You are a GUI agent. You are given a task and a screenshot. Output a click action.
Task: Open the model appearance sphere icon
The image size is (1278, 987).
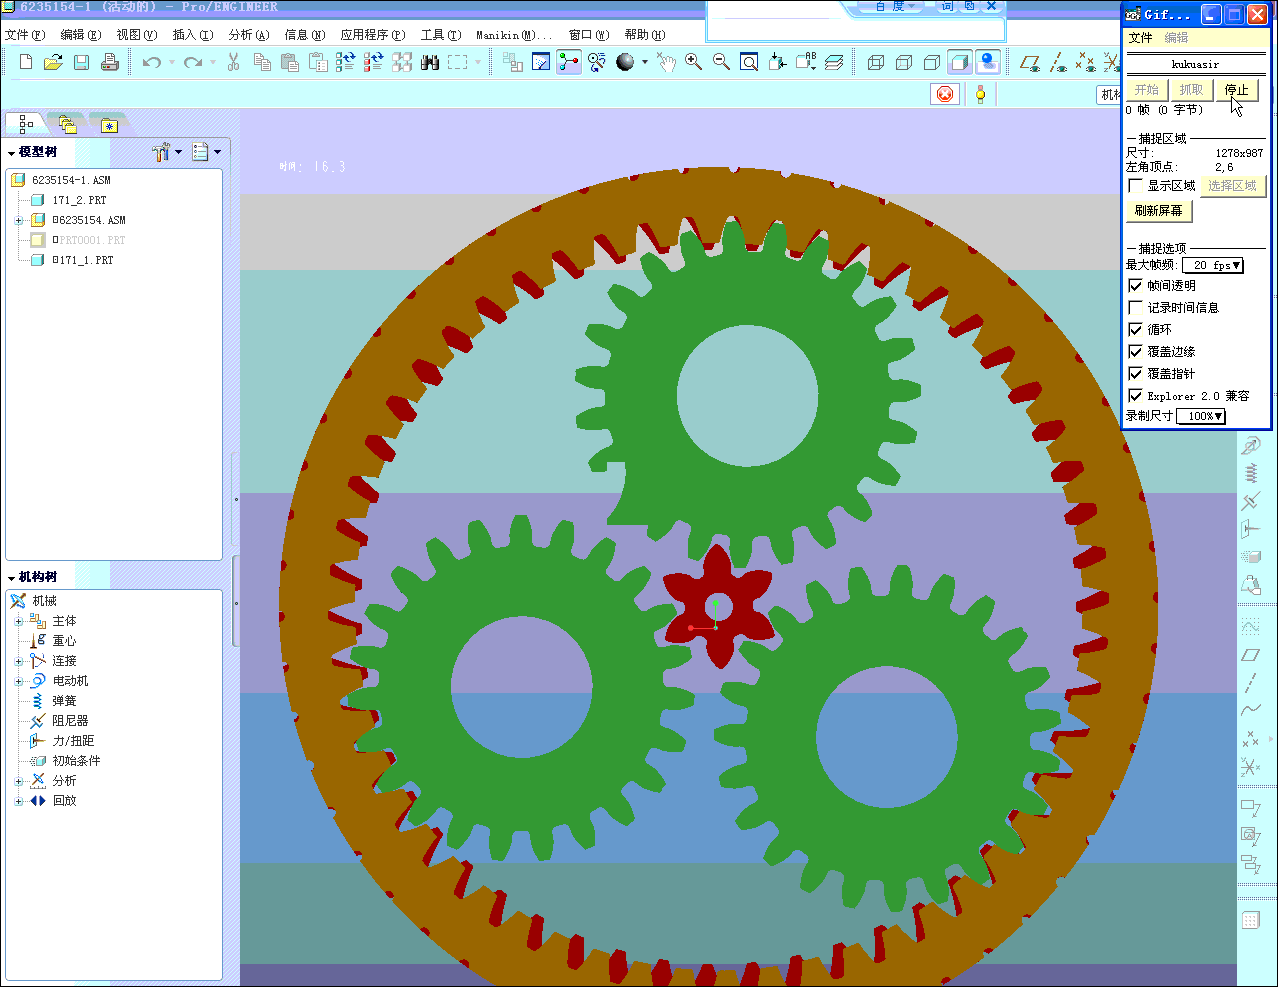click(x=626, y=62)
